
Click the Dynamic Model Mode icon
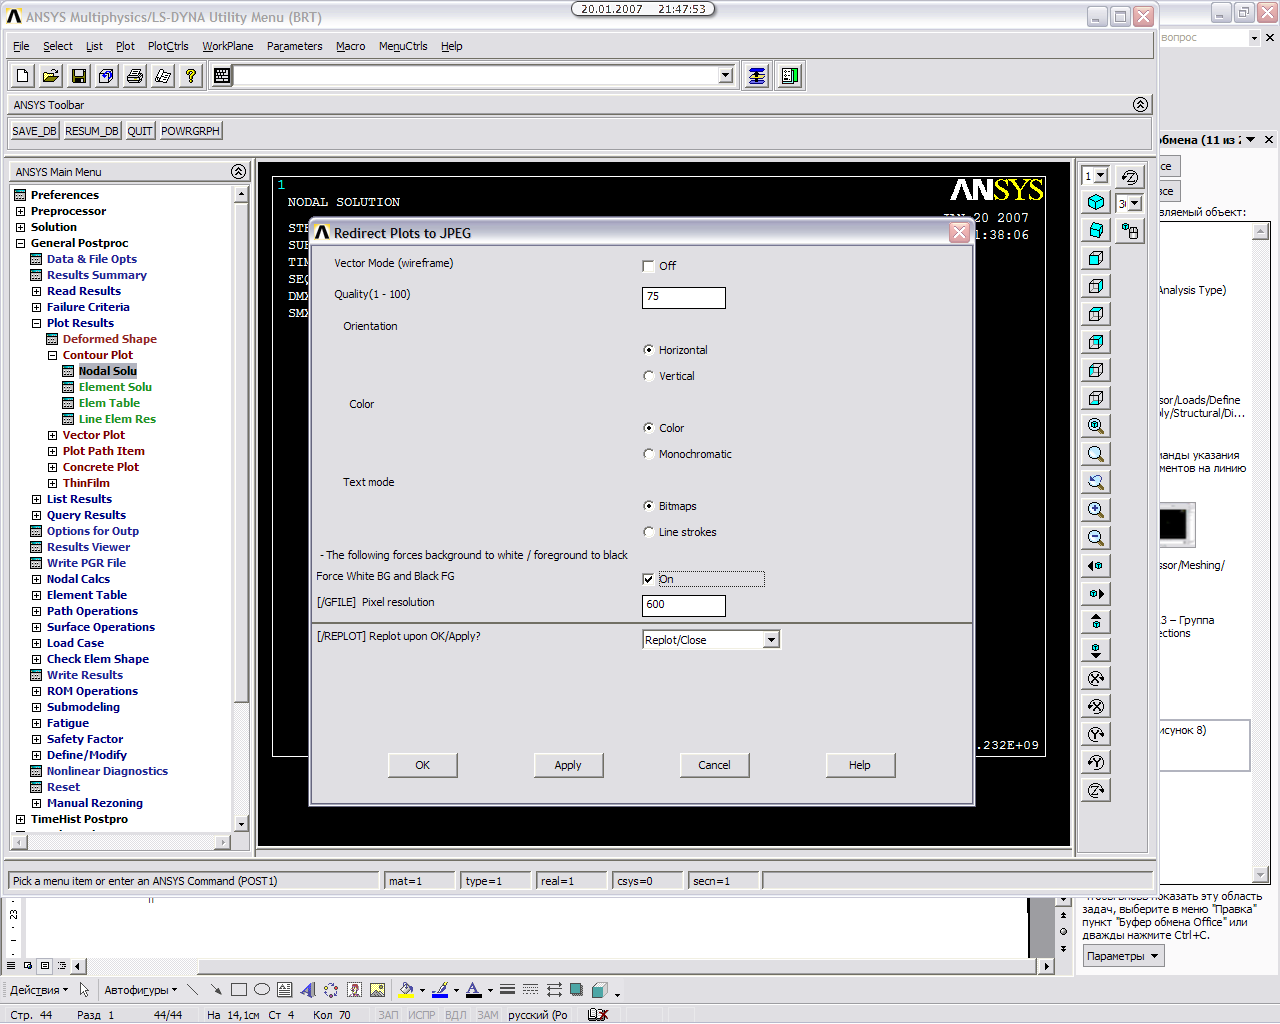pos(1129,231)
